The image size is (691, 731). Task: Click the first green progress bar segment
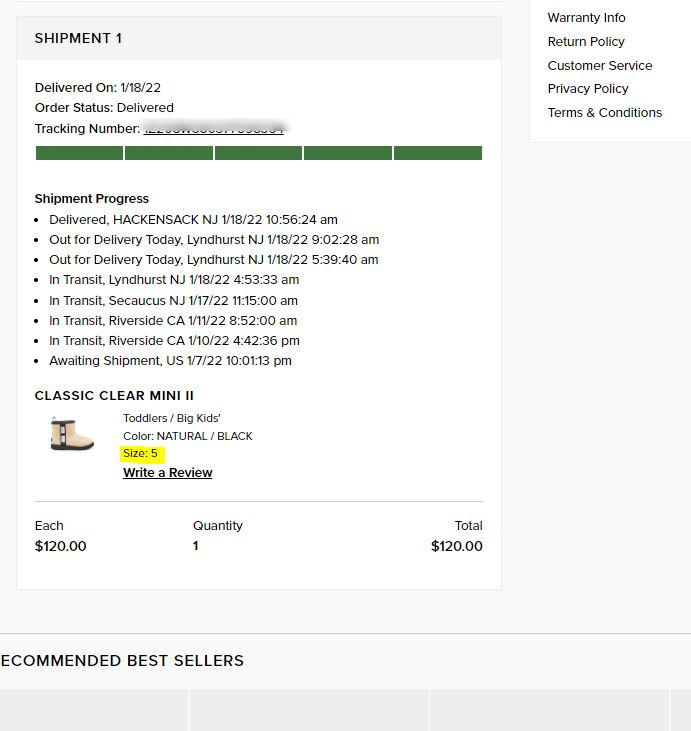(79, 153)
